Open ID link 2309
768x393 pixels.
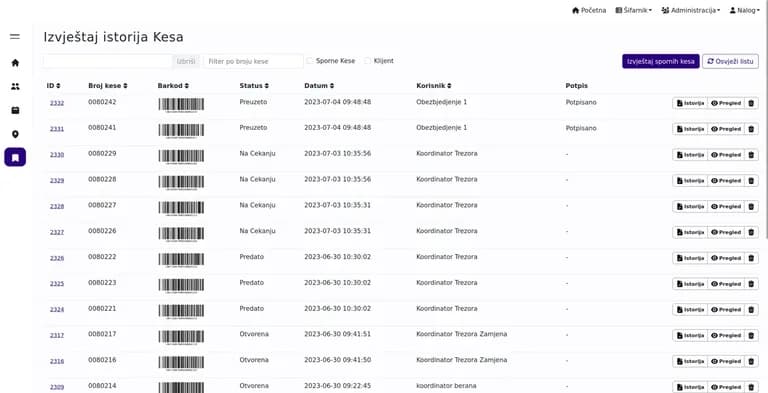(x=57, y=388)
